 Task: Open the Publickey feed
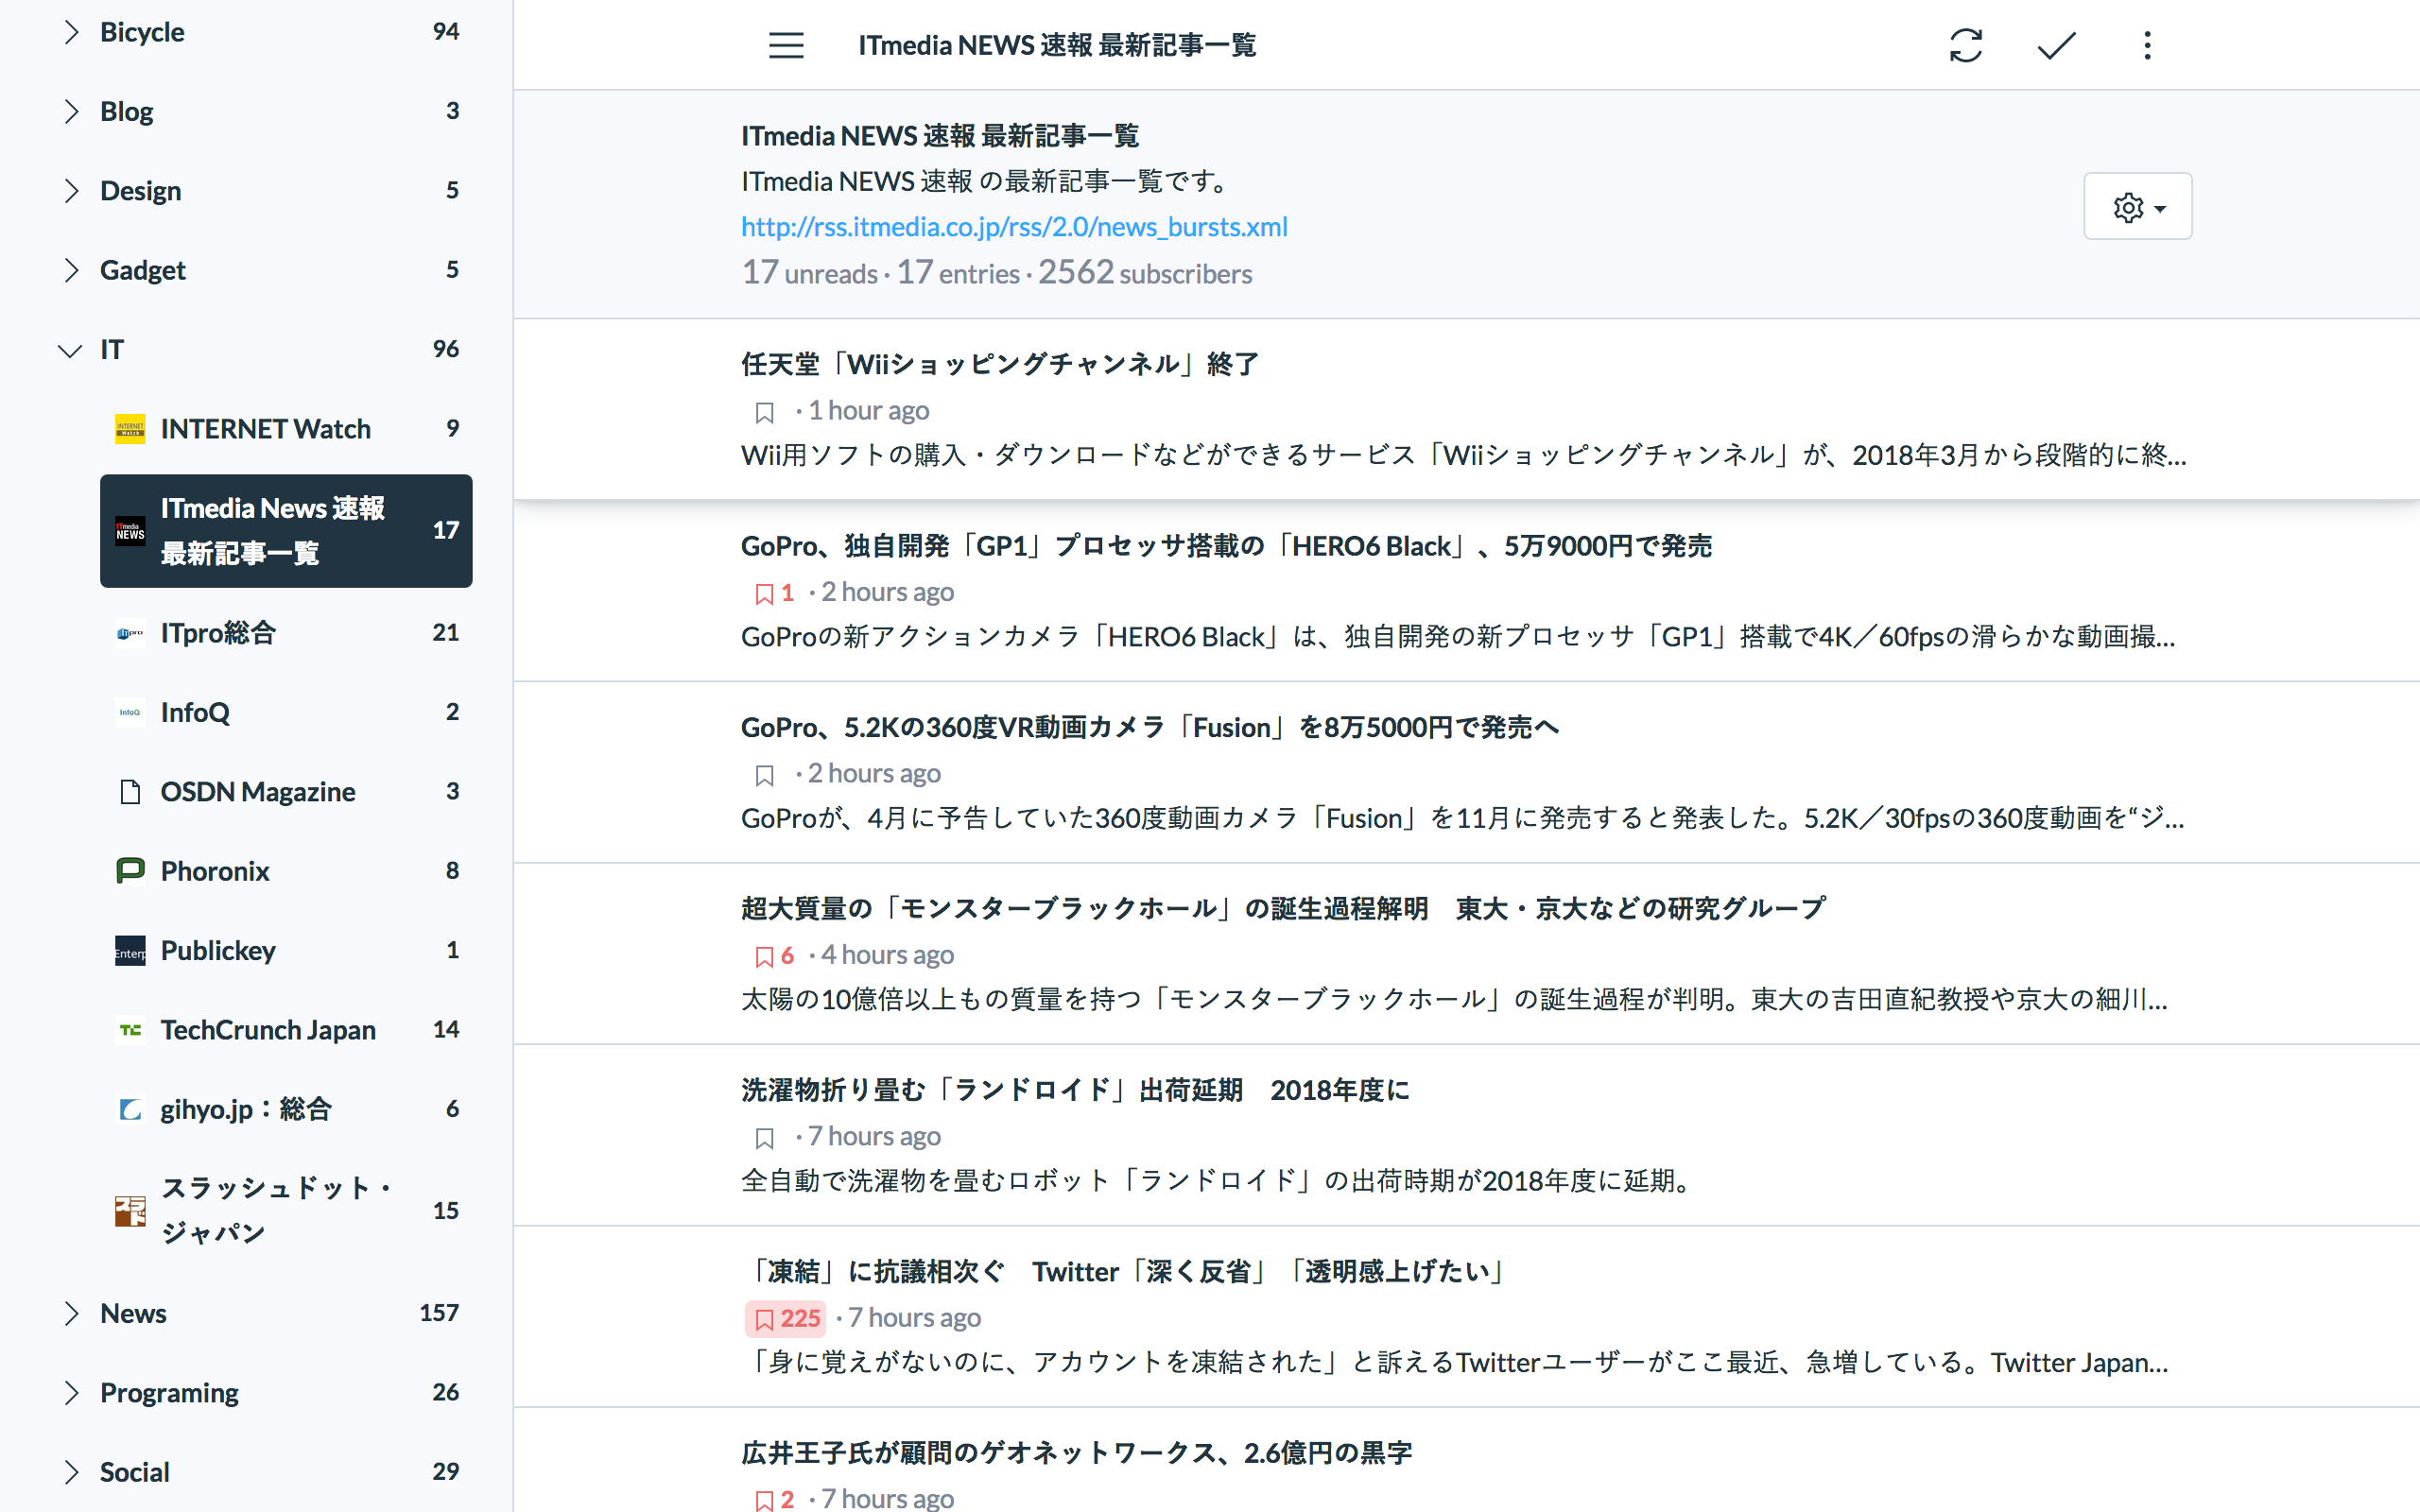(x=286, y=951)
